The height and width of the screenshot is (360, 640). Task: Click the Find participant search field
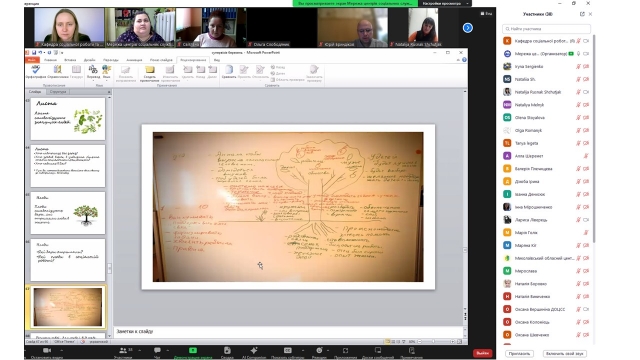(546, 29)
